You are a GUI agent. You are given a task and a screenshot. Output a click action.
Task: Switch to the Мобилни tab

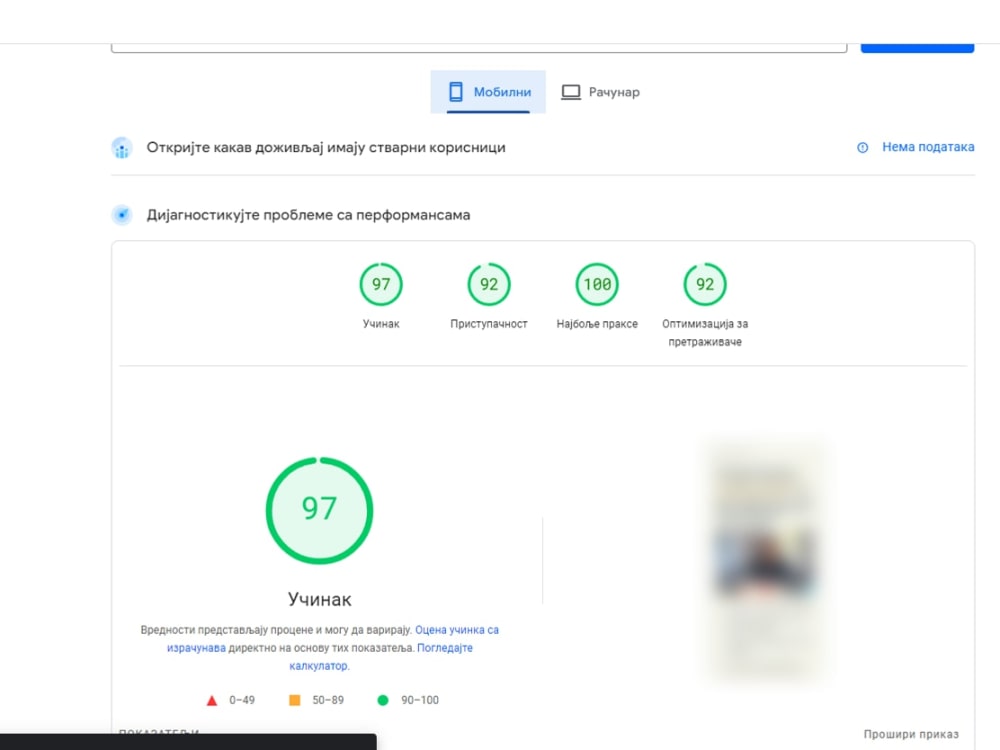[488, 92]
